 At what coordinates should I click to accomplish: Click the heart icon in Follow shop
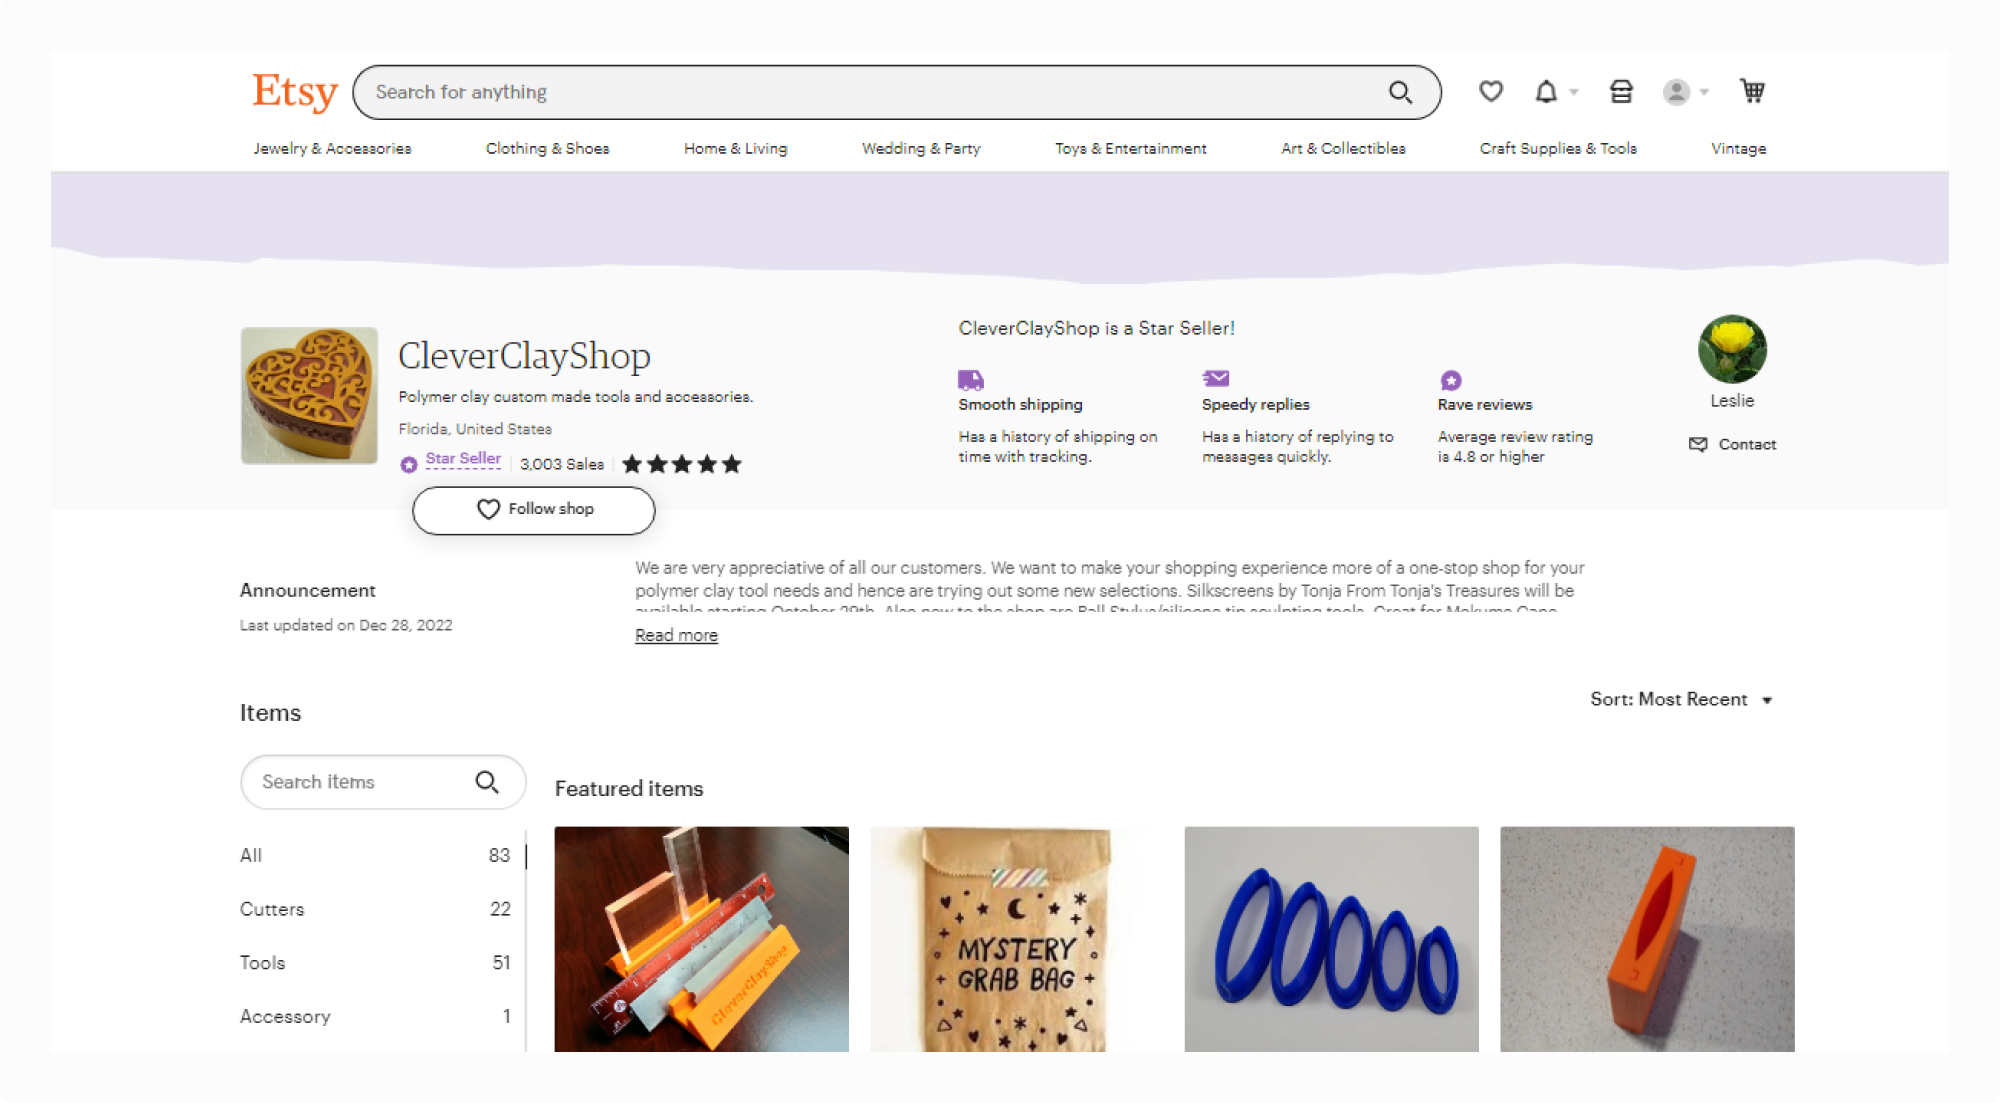tap(488, 509)
